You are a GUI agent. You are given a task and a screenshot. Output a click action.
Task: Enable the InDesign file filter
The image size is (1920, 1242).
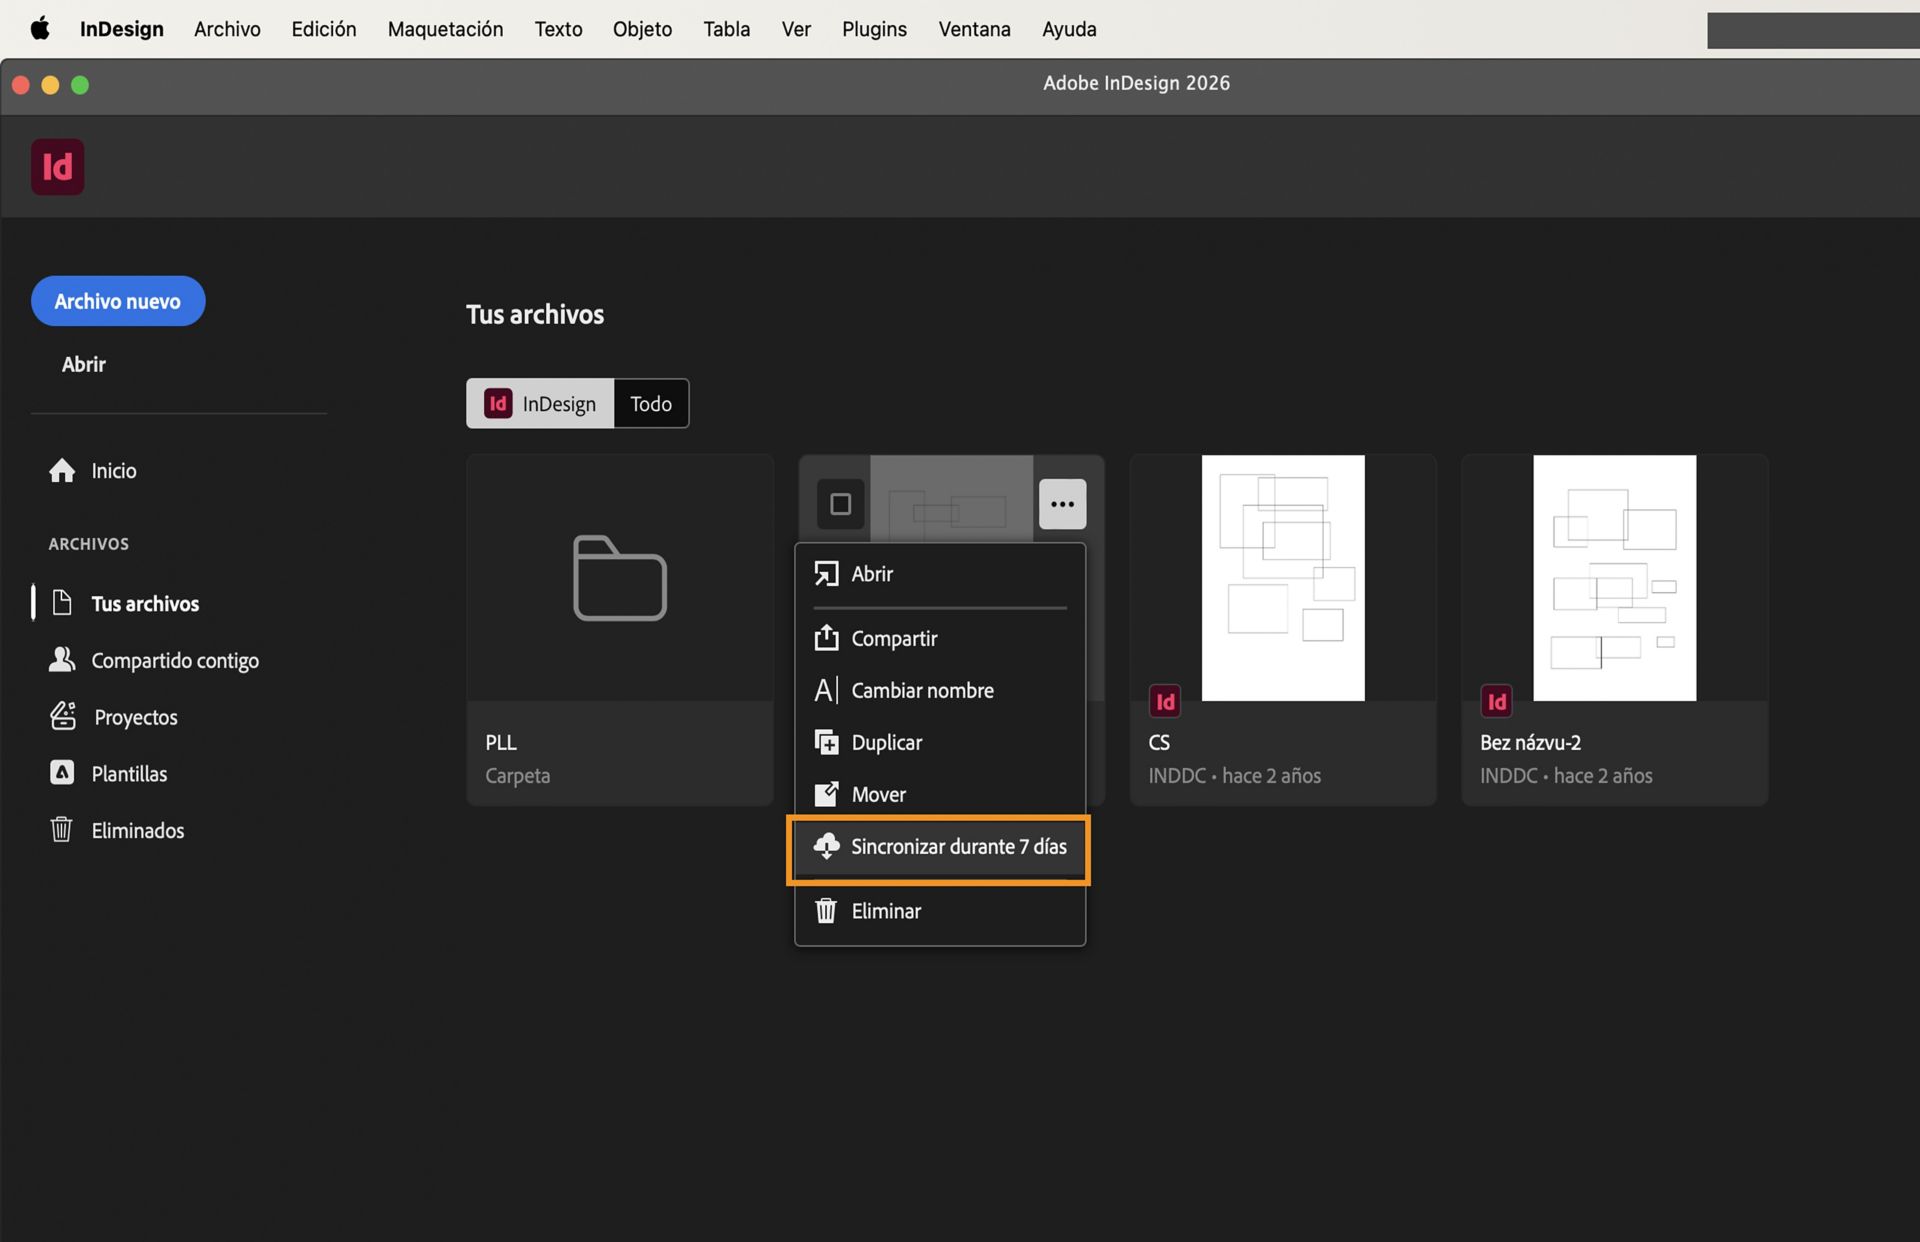(x=540, y=403)
